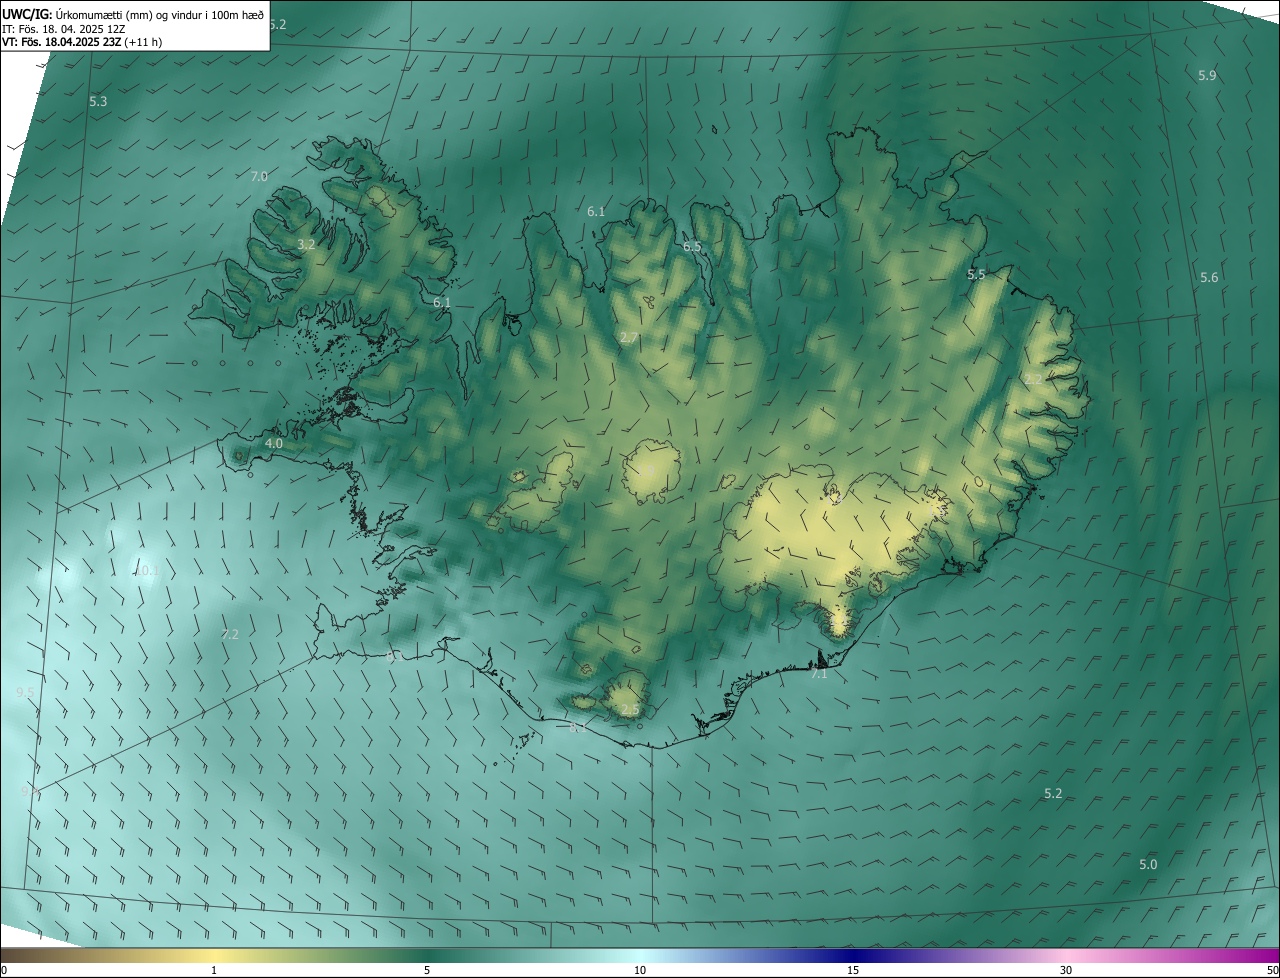Click the 6.5 map value label
1280x978 pixels.
point(692,246)
